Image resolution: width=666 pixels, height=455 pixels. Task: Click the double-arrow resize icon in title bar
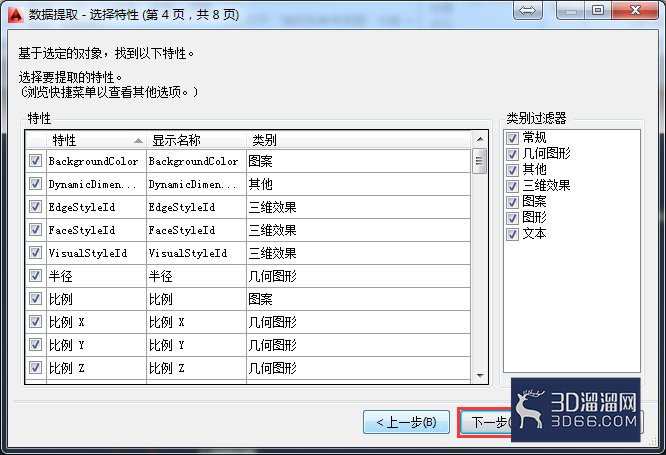528,11
